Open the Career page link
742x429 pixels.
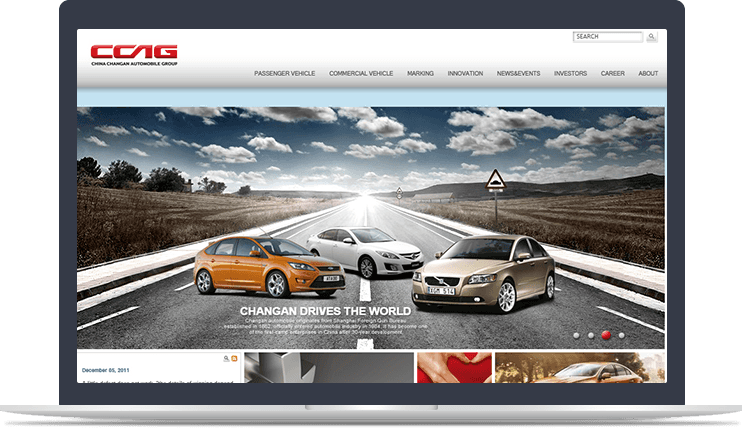coord(613,73)
